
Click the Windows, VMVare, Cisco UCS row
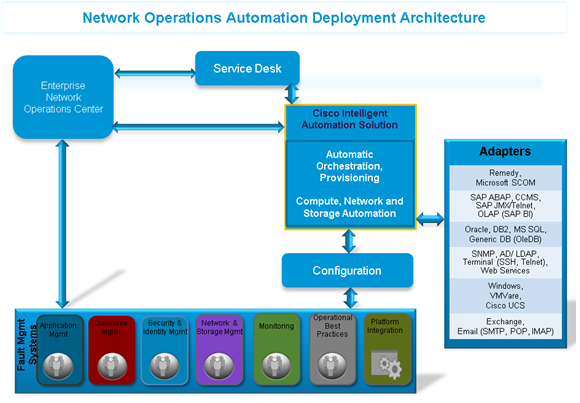[x=505, y=296]
